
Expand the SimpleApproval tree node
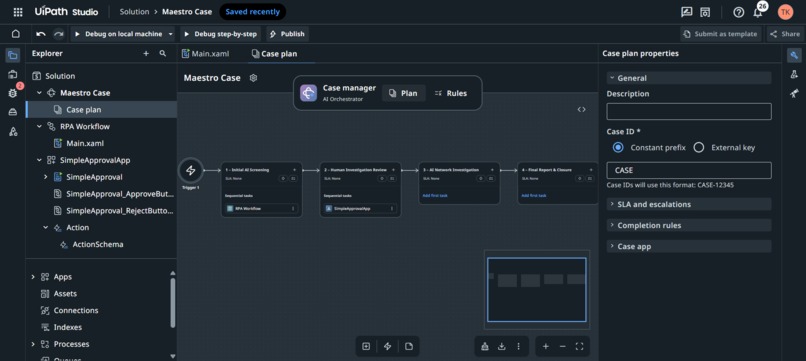click(46, 177)
